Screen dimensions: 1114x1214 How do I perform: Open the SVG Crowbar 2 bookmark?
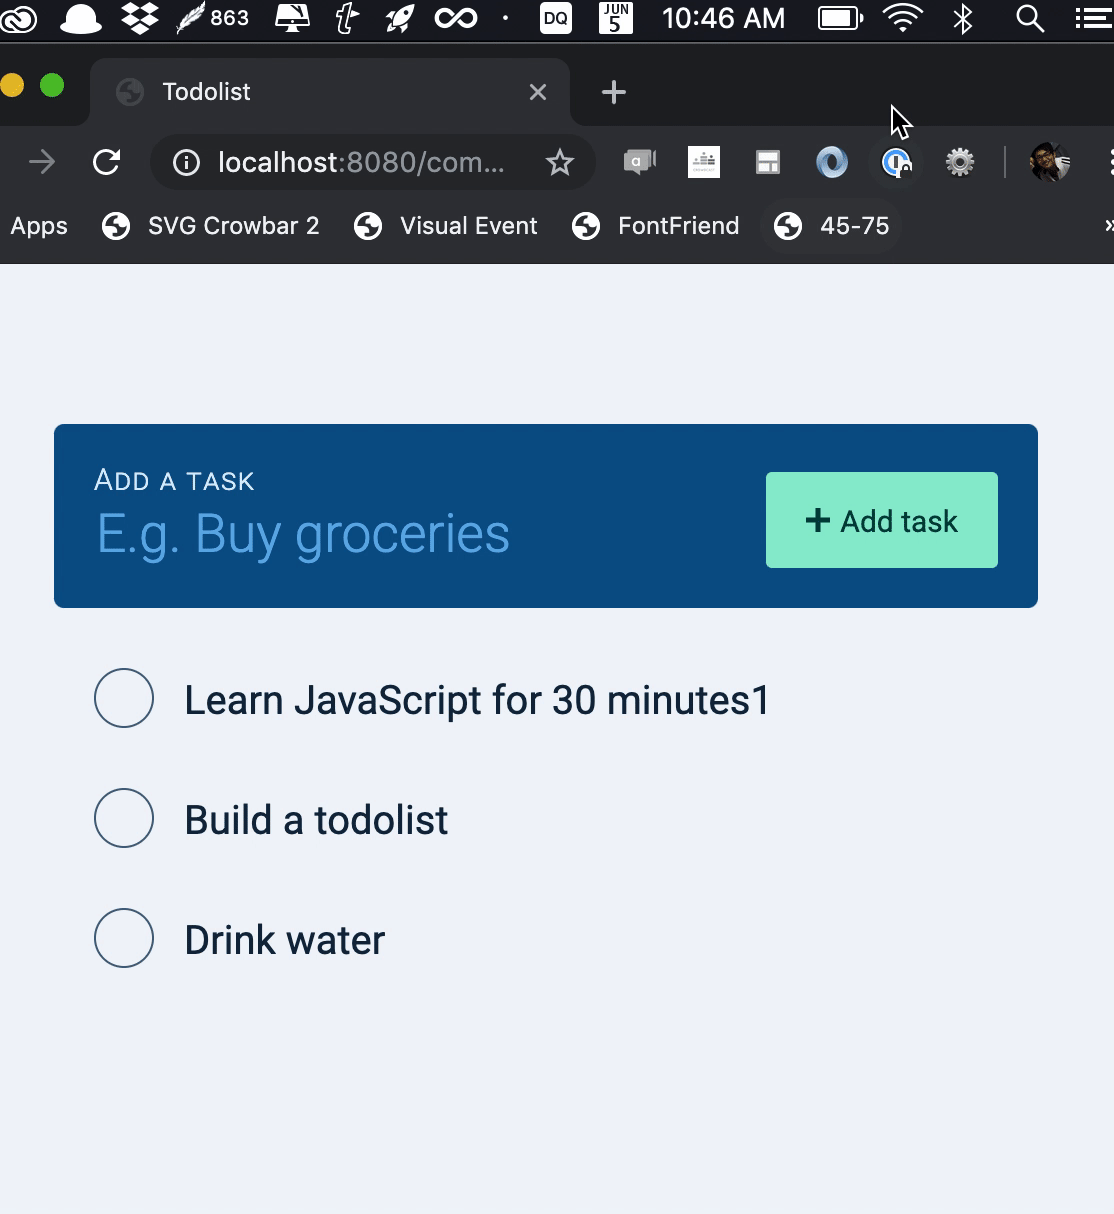pos(211,226)
